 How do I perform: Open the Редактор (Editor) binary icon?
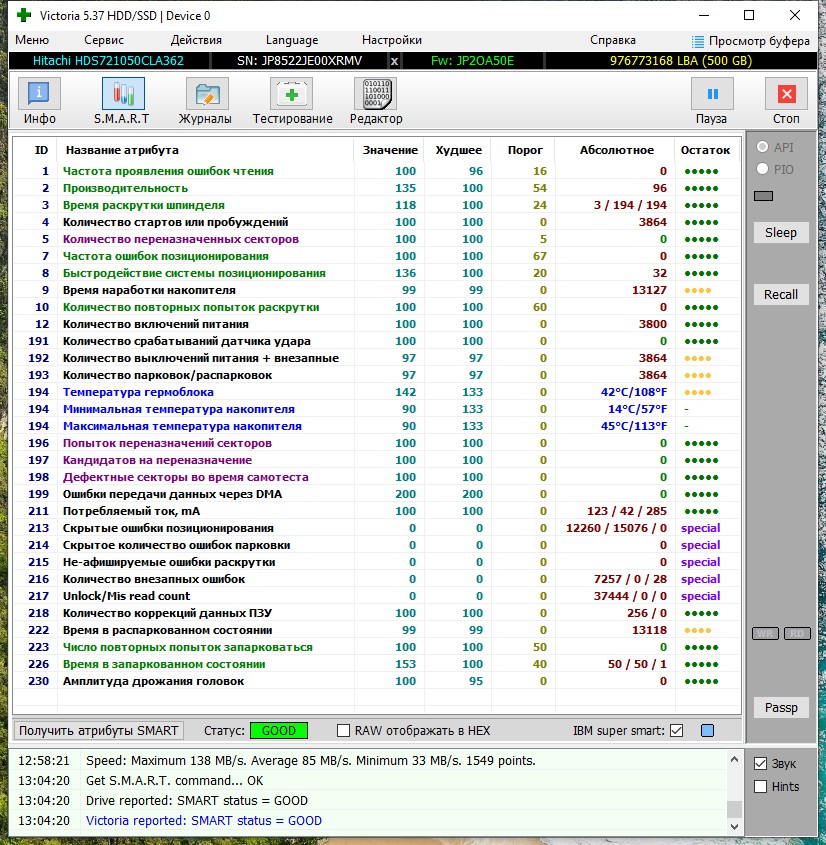pyautogui.click(x=376, y=94)
